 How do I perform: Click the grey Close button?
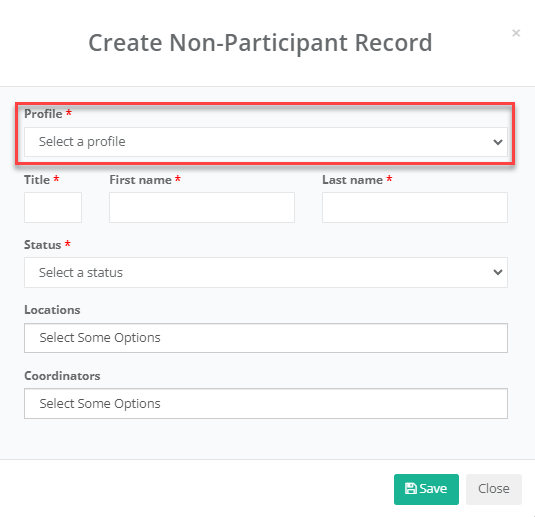pyautogui.click(x=494, y=489)
